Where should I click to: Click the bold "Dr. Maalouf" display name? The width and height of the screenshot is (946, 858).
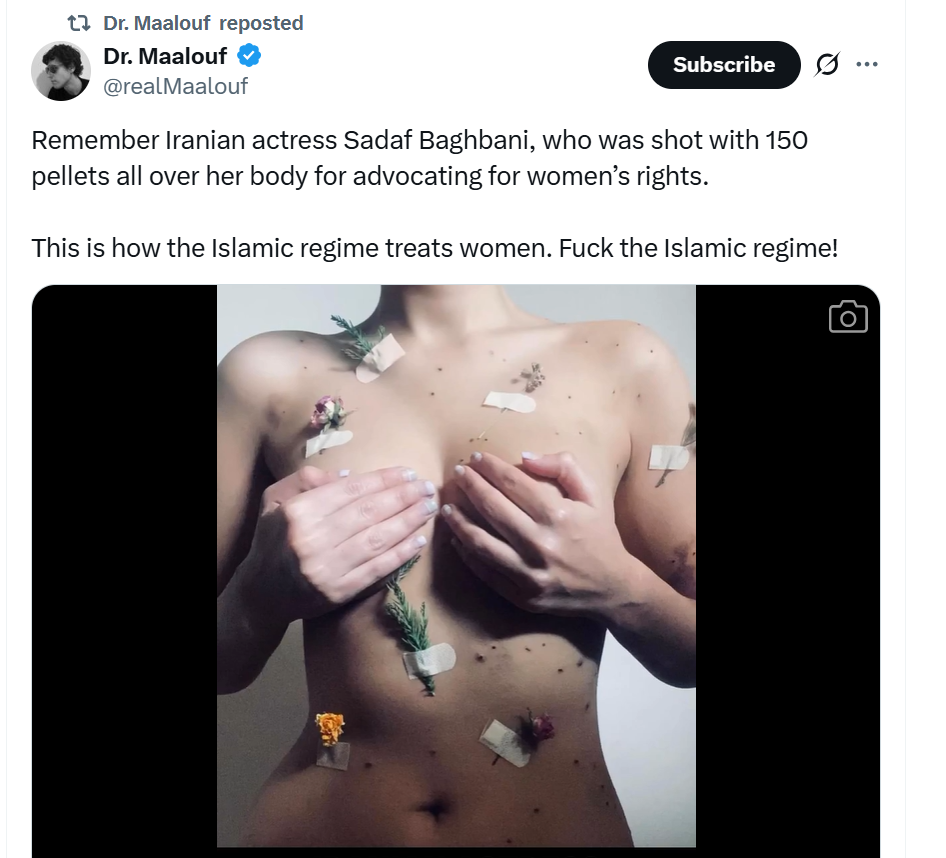165,56
